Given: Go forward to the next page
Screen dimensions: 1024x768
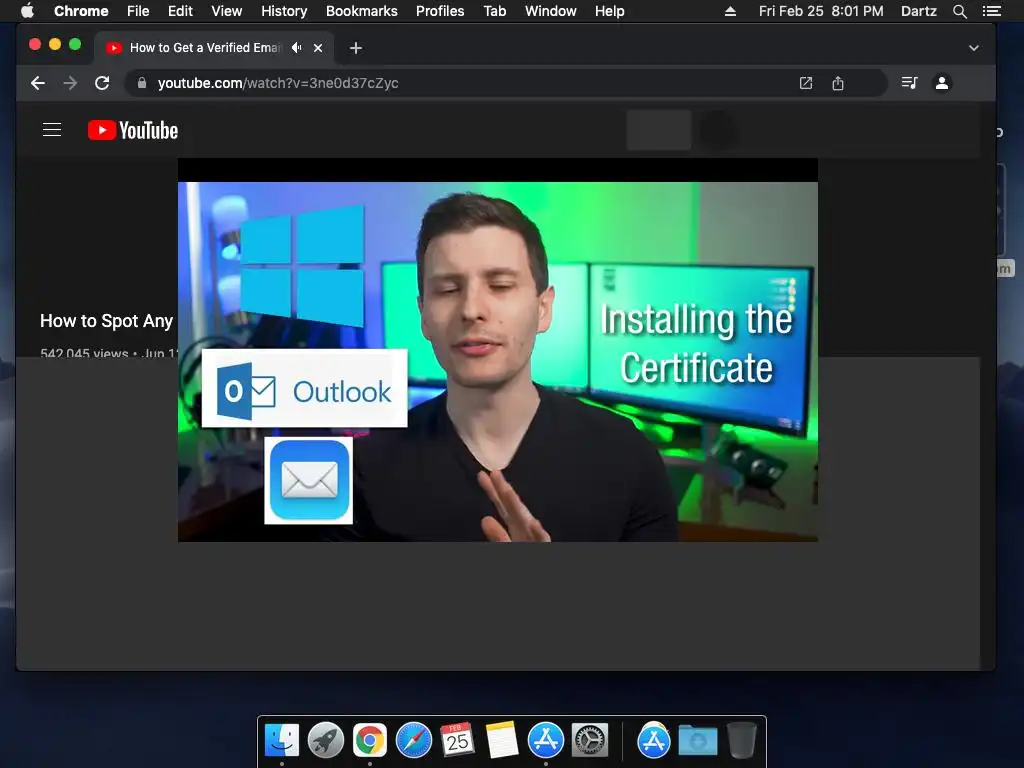Looking at the screenshot, I should pos(70,83).
